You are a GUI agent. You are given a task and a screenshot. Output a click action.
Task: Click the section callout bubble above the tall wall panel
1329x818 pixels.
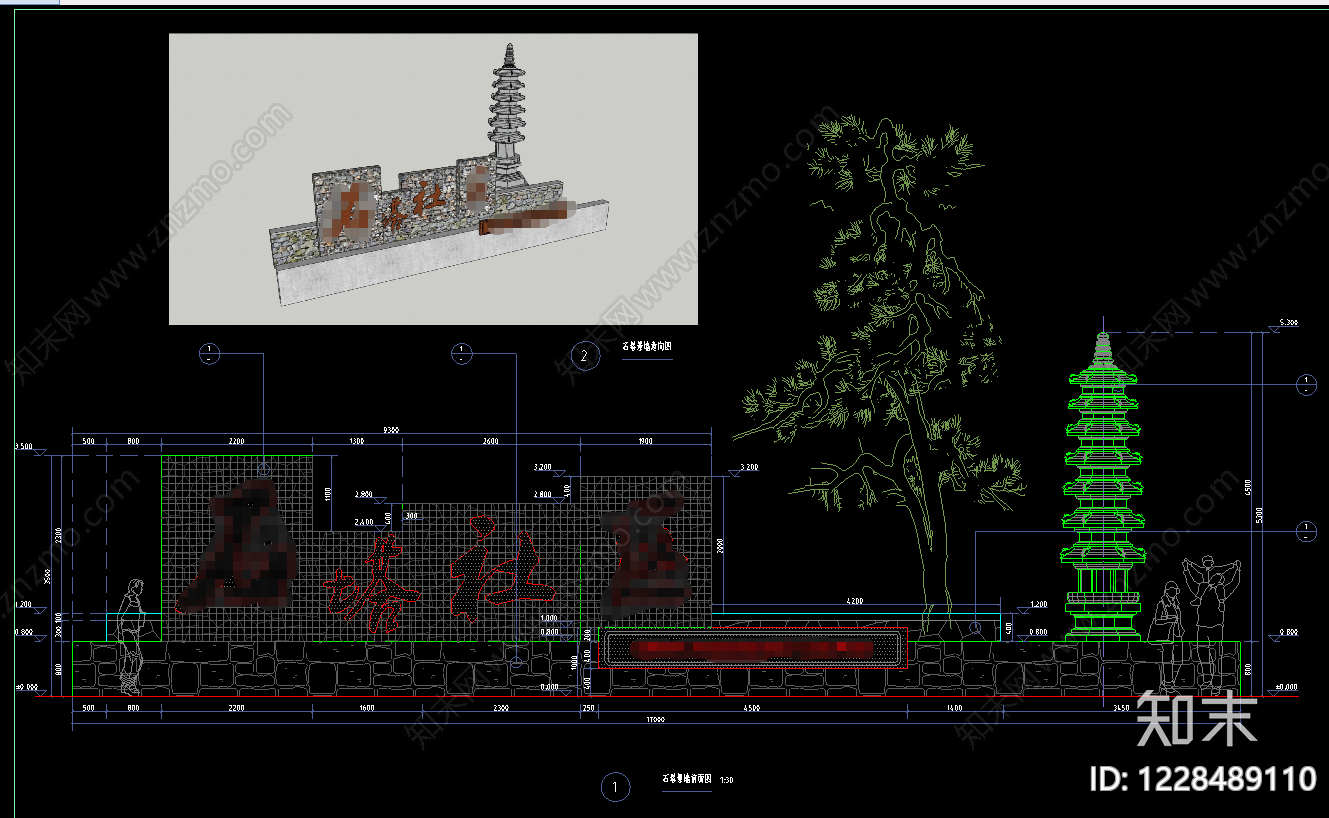click(x=209, y=354)
